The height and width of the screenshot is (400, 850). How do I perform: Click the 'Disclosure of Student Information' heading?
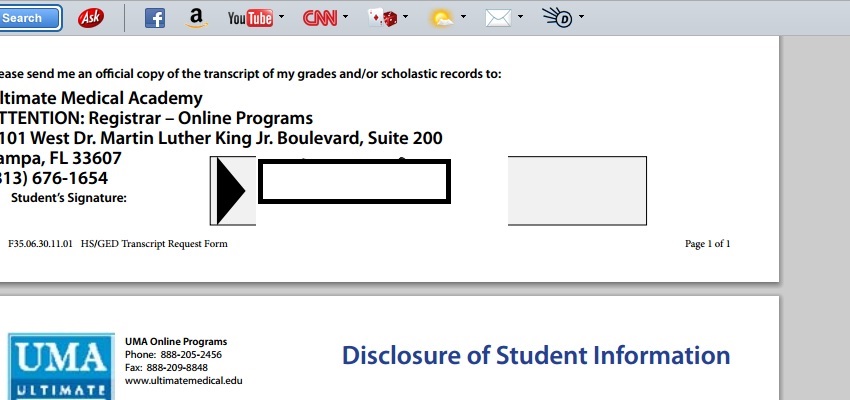pos(536,356)
